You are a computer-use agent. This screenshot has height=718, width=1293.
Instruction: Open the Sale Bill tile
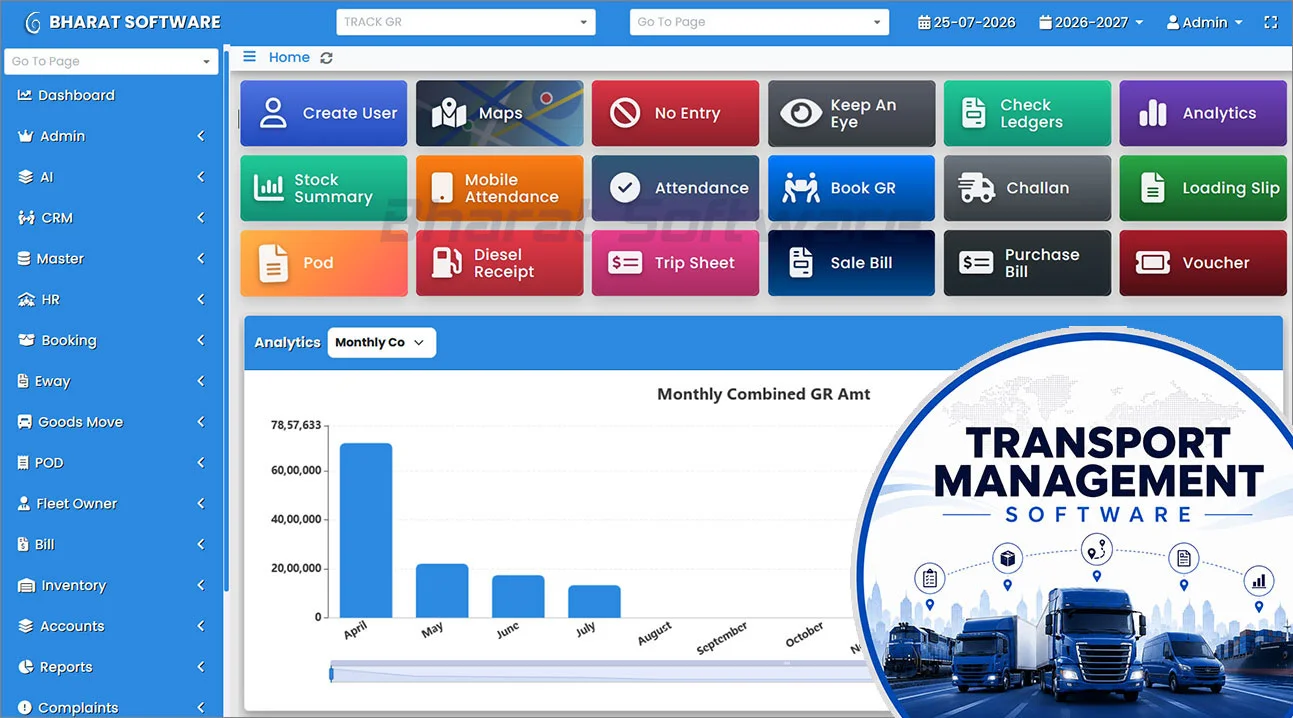click(851, 263)
